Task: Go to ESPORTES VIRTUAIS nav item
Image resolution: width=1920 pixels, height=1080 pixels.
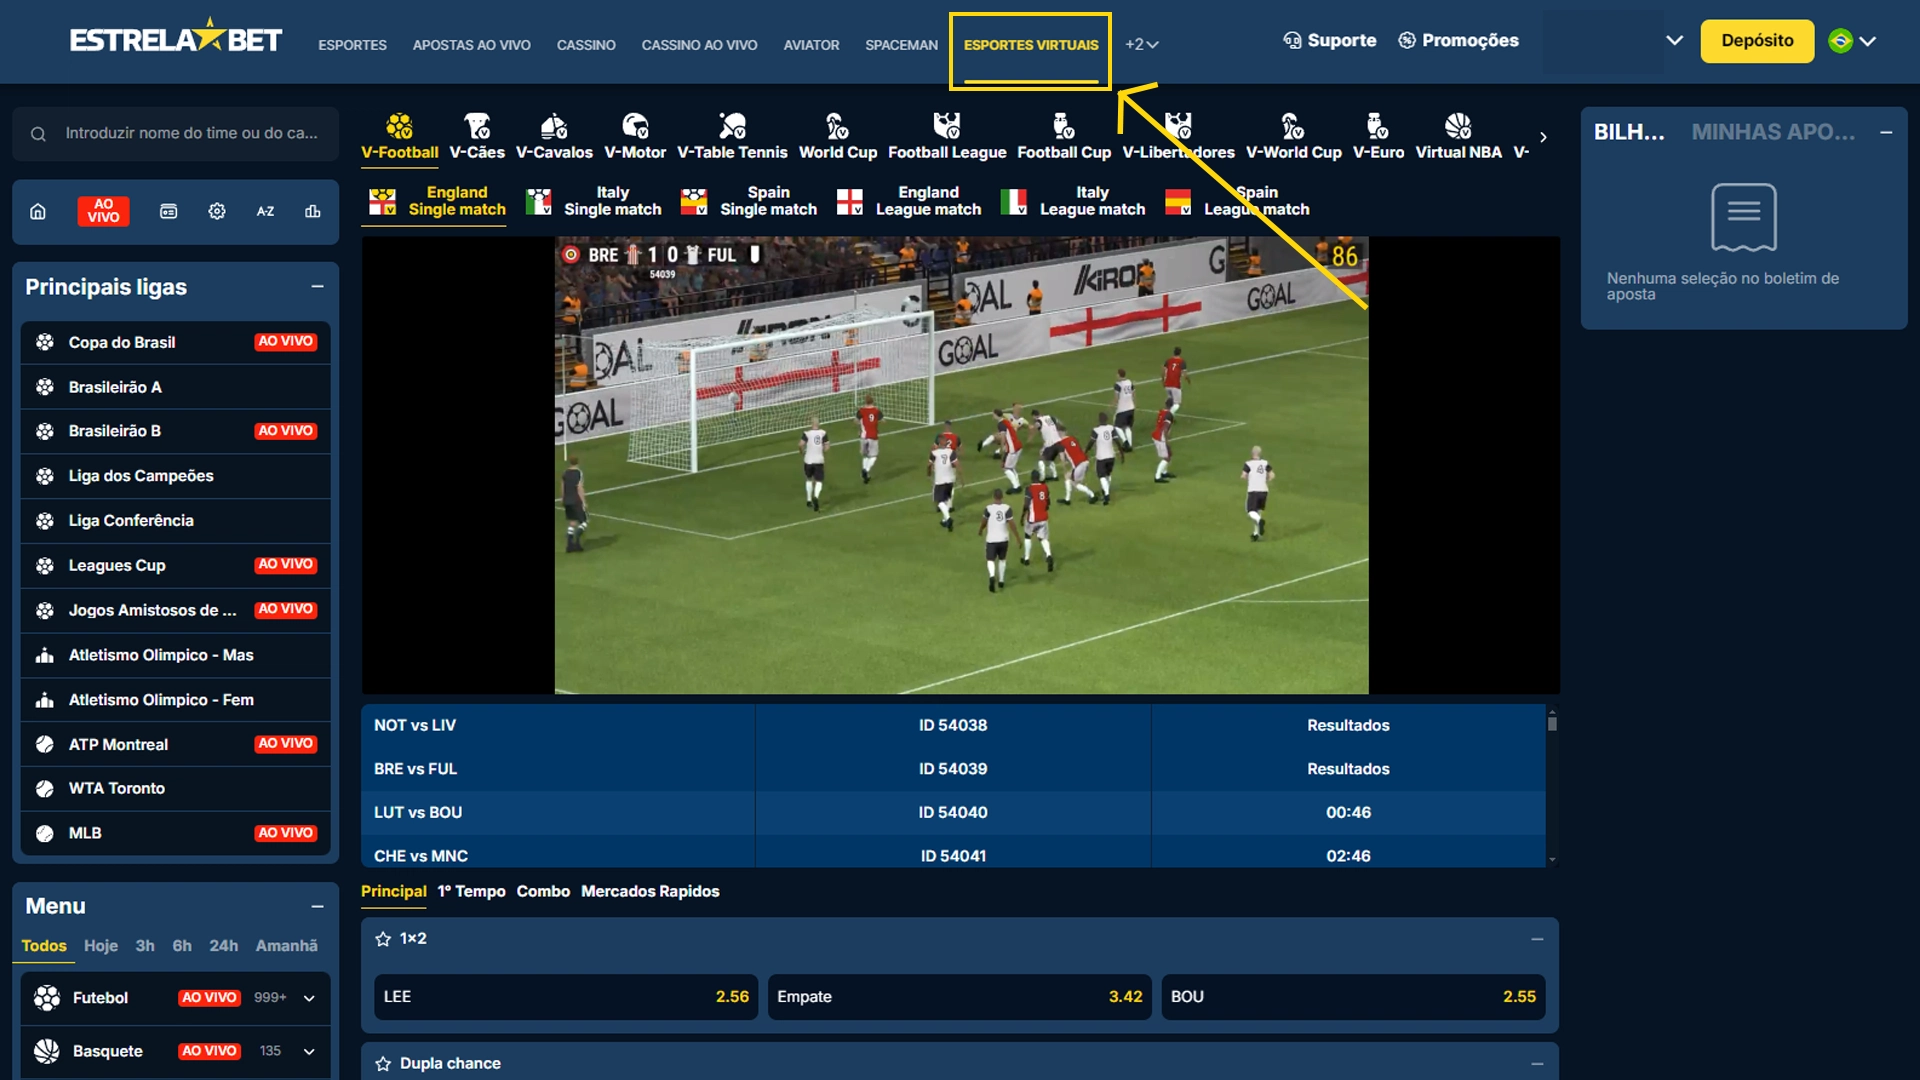Action: coord(1031,45)
